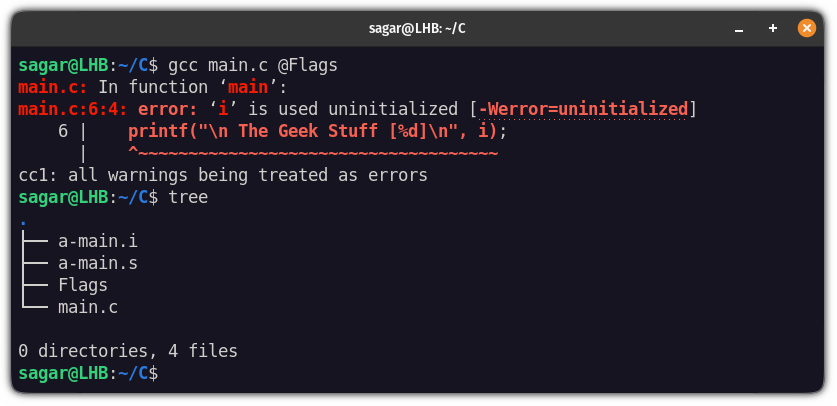Click the window title sagar@LHB: ~/C
Screen dimensions: 837x406
click(418, 28)
